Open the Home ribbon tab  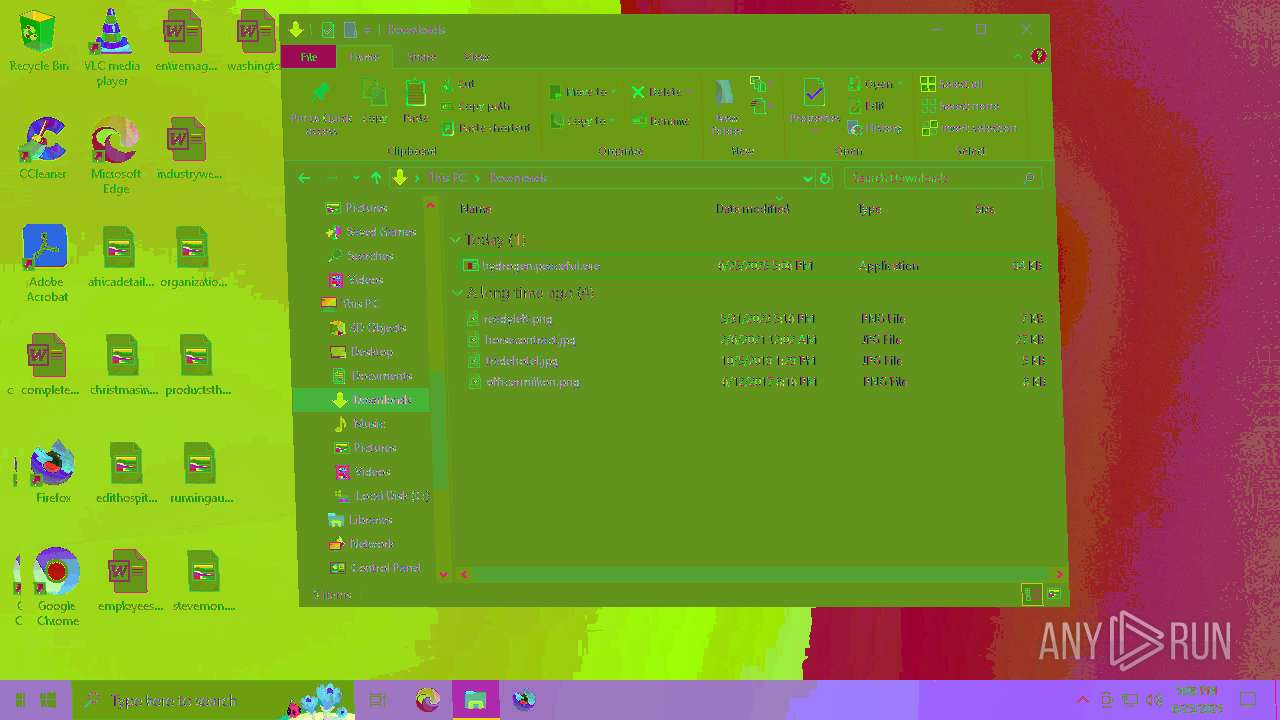click(x=364, y=57)
